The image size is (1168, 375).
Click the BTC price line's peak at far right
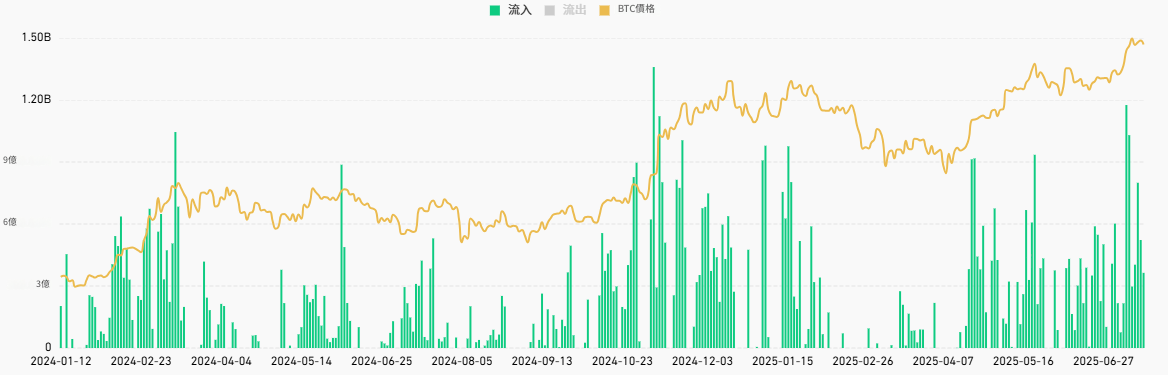point(1132,40)
